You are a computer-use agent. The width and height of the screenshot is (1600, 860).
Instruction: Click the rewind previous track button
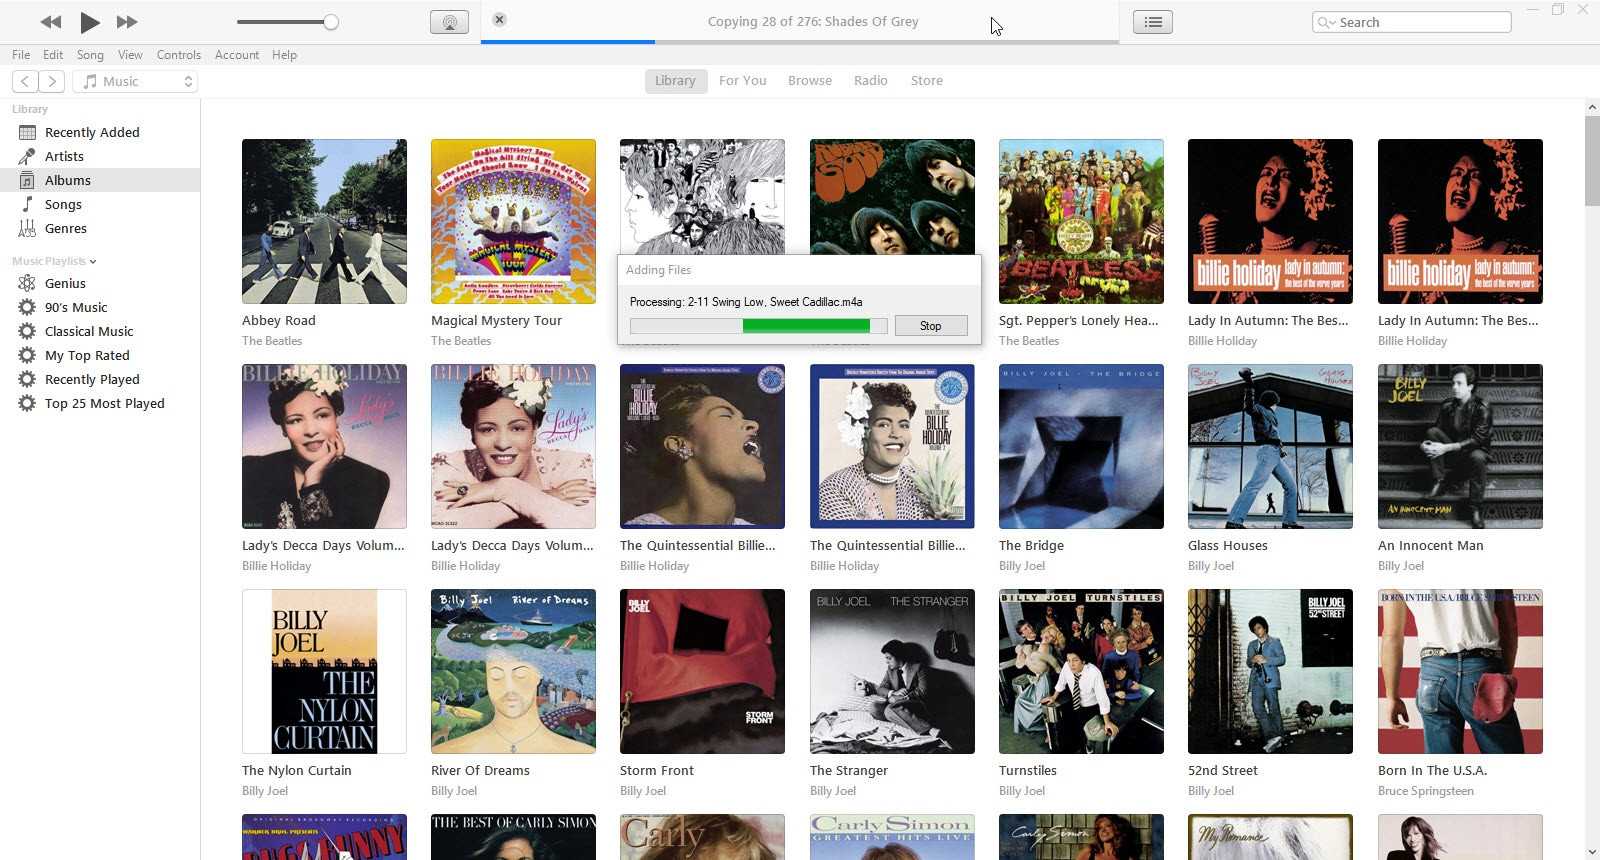[x=50, y=22]
